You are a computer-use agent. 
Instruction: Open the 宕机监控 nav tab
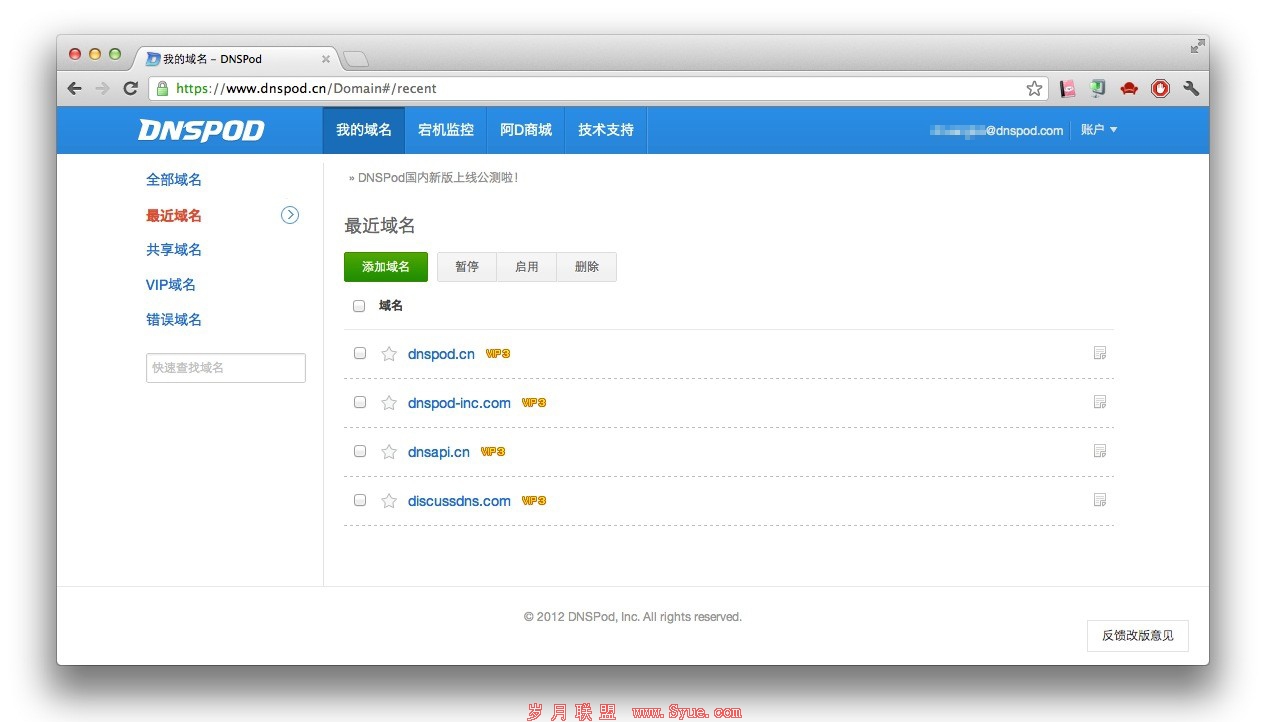click(x=446, y=130)
